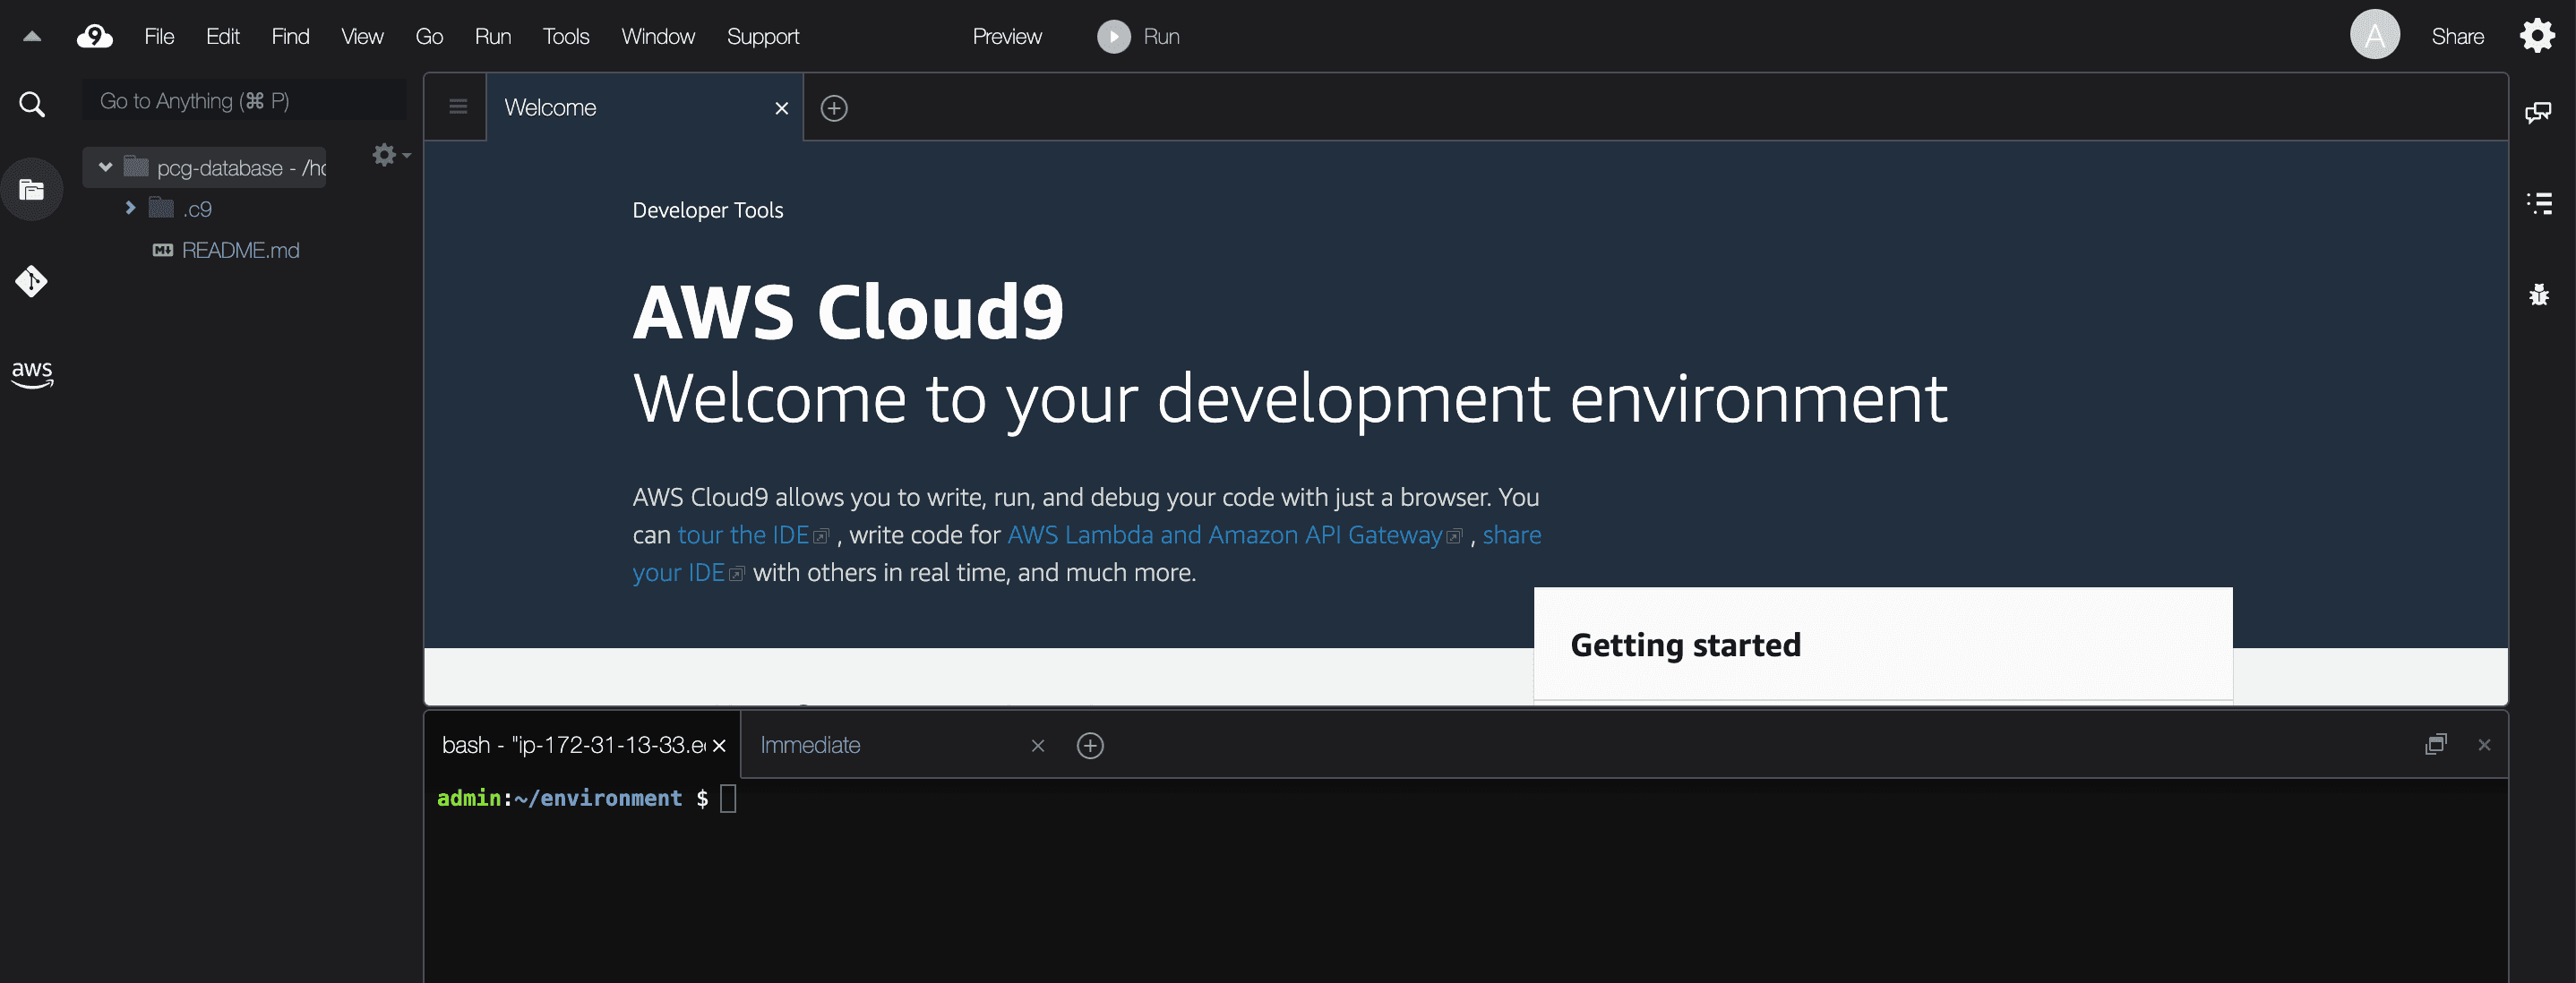
Task: Close the console pane
Action: [2484, 745]
